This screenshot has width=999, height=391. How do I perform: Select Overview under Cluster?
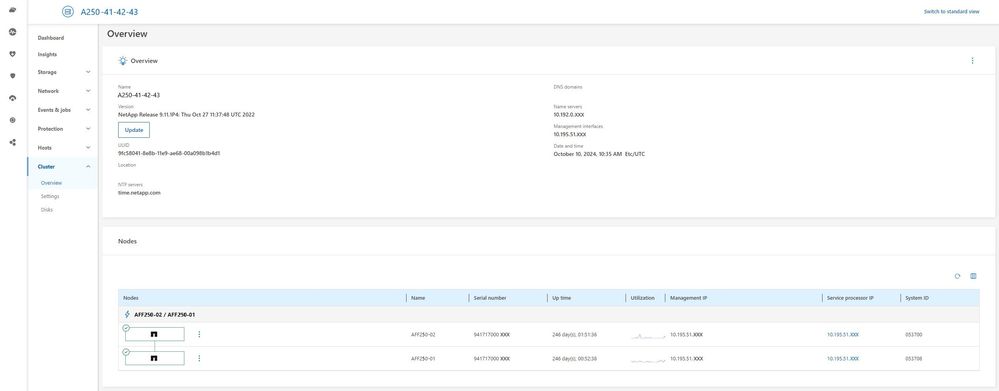tap(51, 183)
